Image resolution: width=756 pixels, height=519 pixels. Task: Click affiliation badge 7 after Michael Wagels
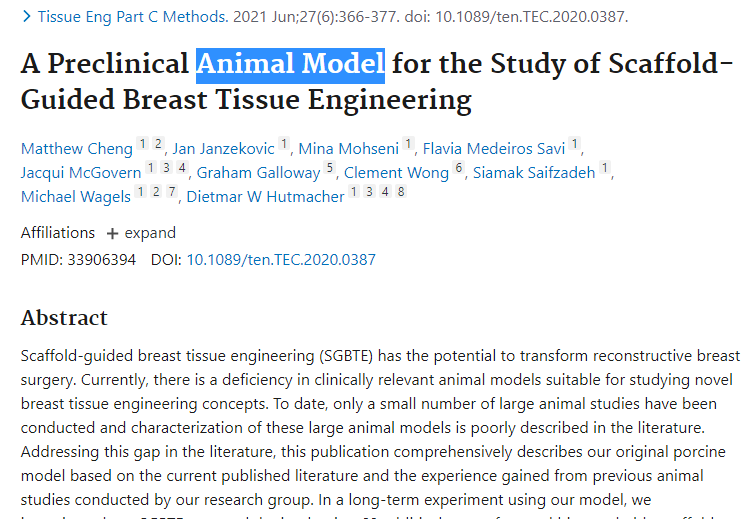[x=172, y=192]
